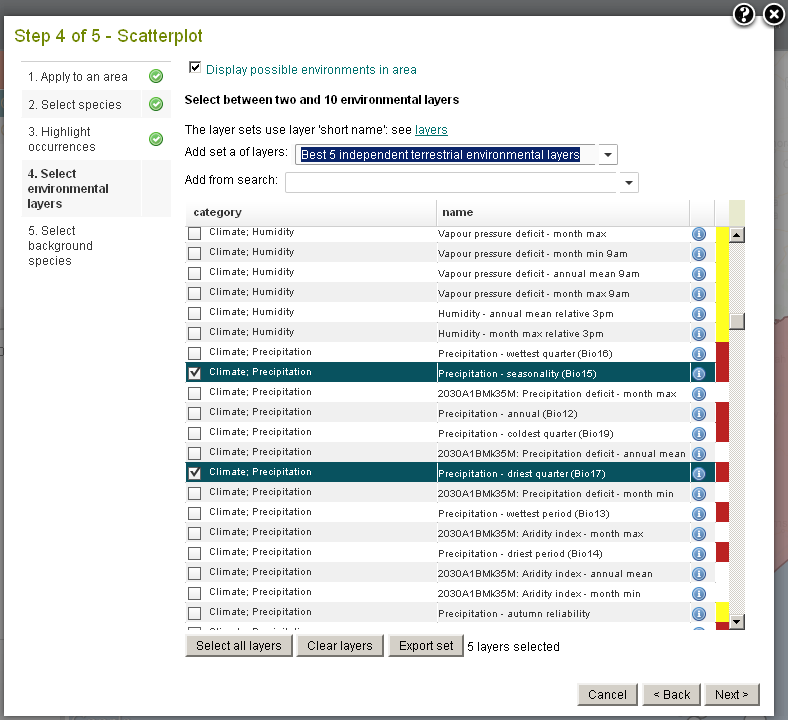This screenshot has height=720, width=788.
Task: Close the Scatterplot dialog with X icon
Action: [x=774, y=15]
